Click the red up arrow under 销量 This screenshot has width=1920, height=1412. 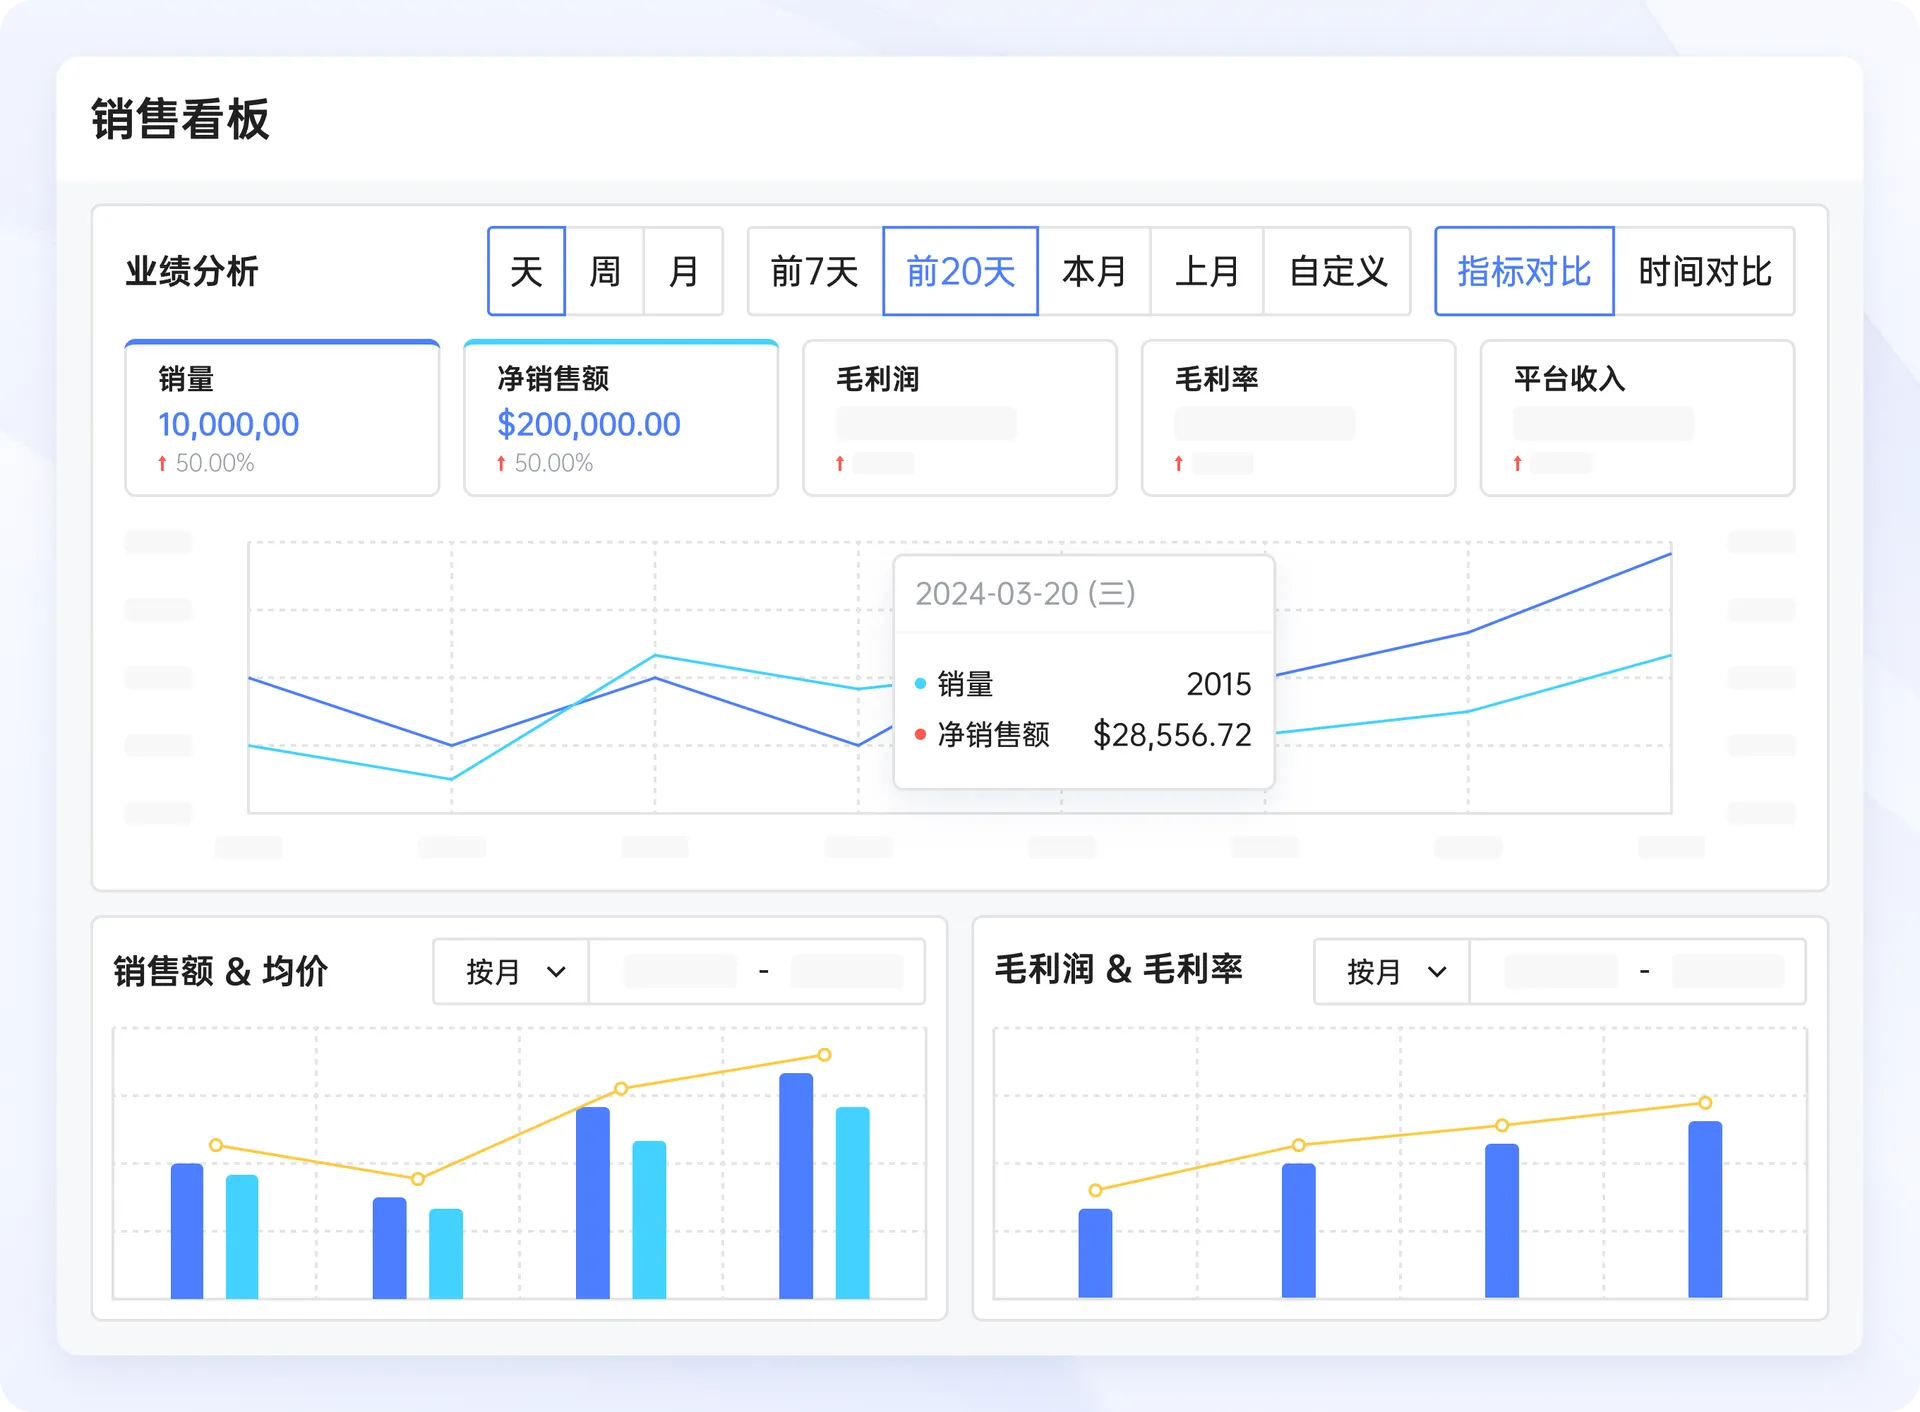[x=162, y=463]
